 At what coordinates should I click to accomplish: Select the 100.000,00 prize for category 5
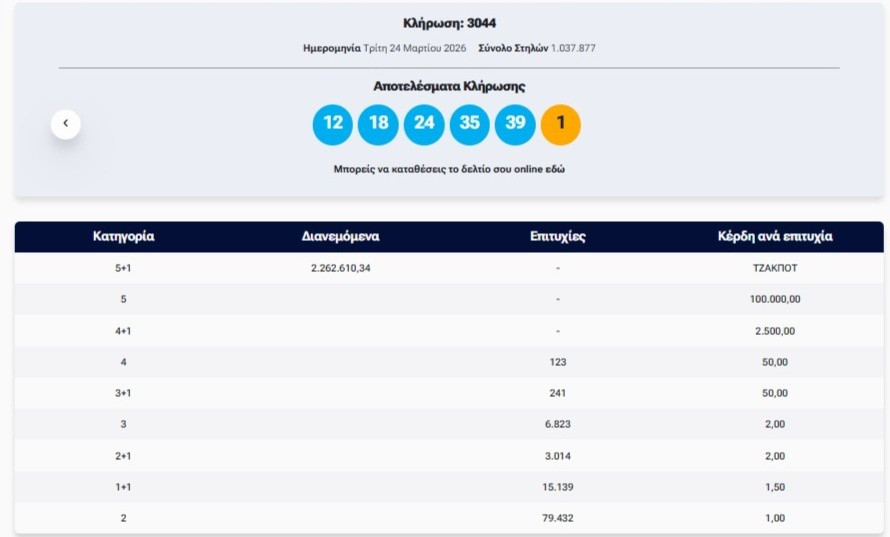(x=774, y=299)
